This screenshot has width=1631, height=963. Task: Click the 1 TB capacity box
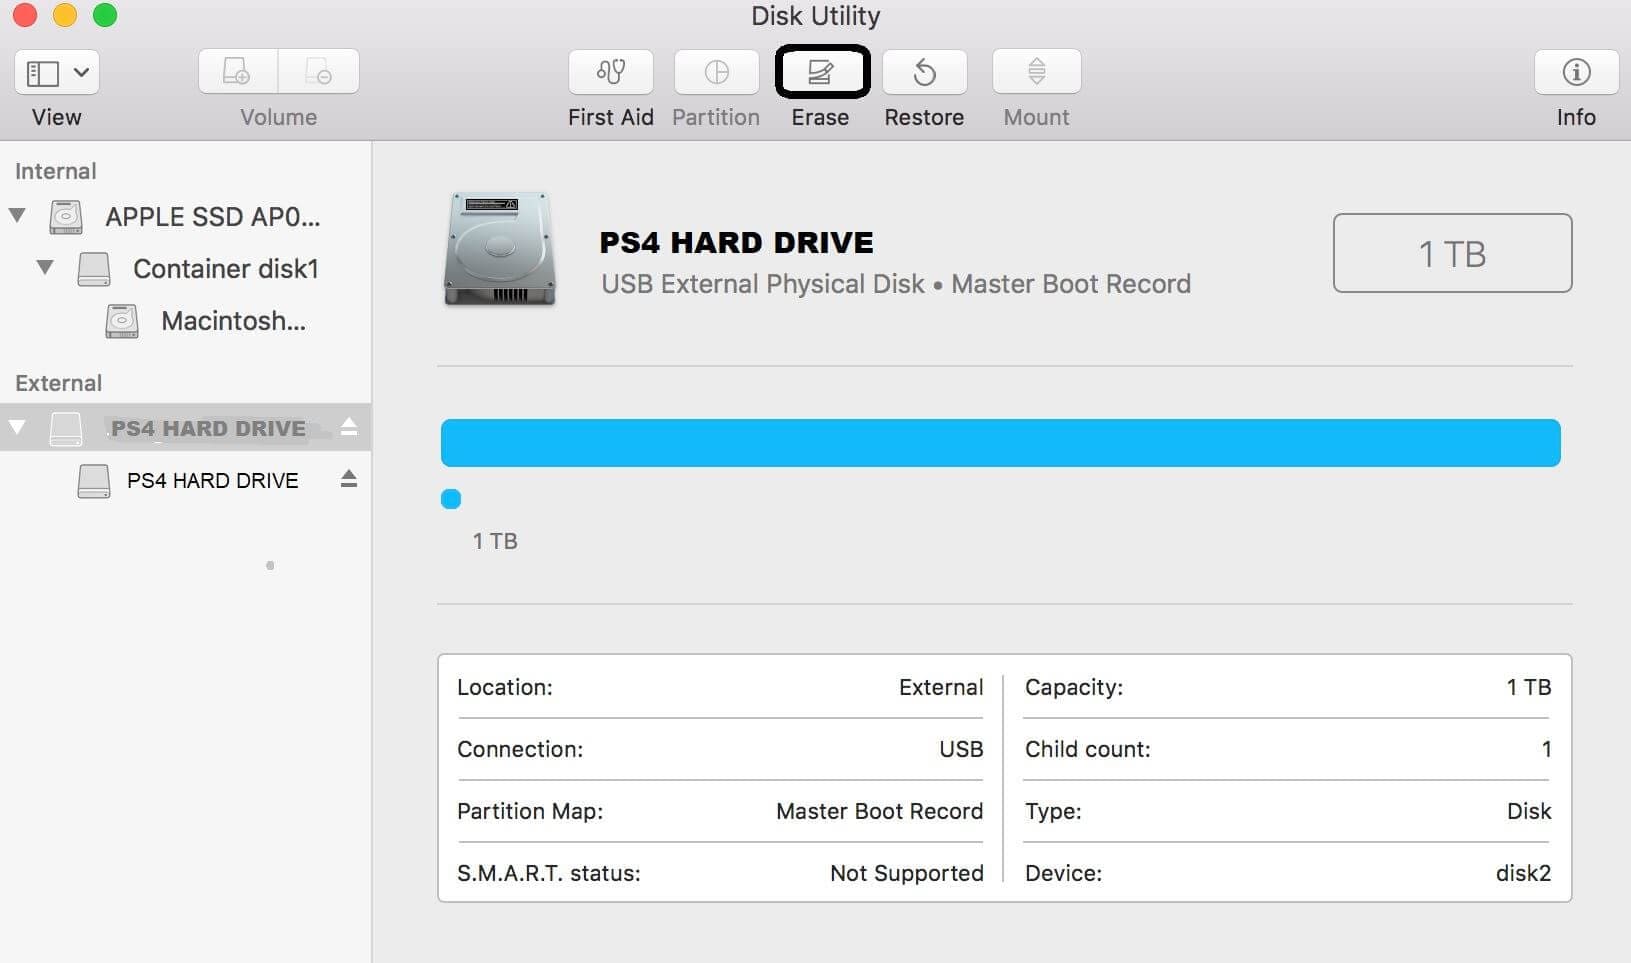[x=1452, y=253]
